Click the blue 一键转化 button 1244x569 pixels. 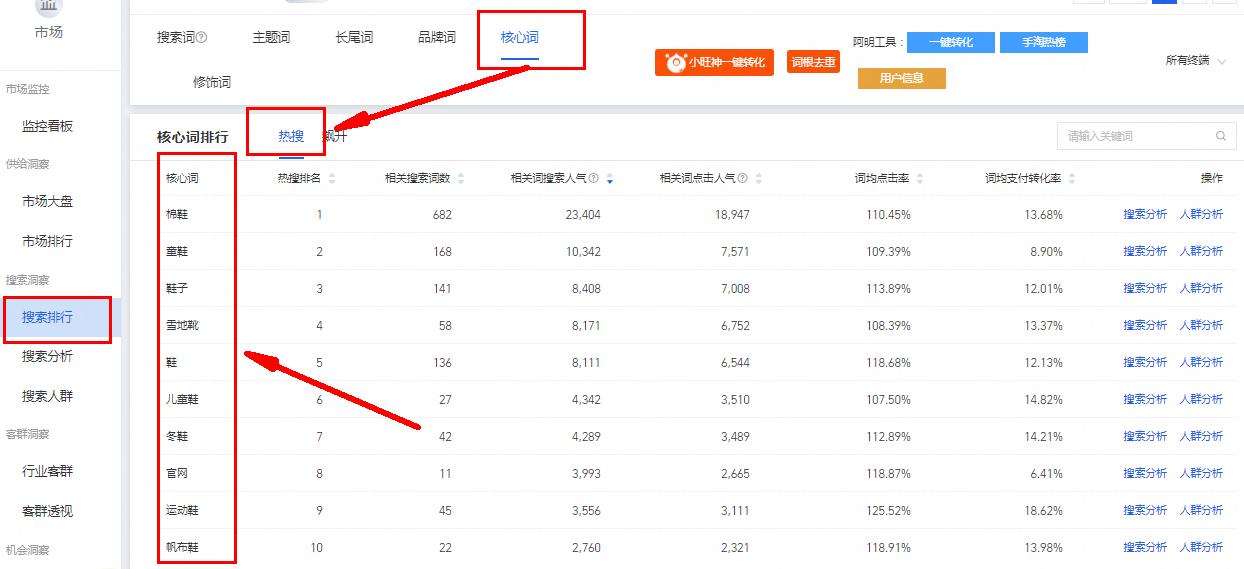point(952,43)
